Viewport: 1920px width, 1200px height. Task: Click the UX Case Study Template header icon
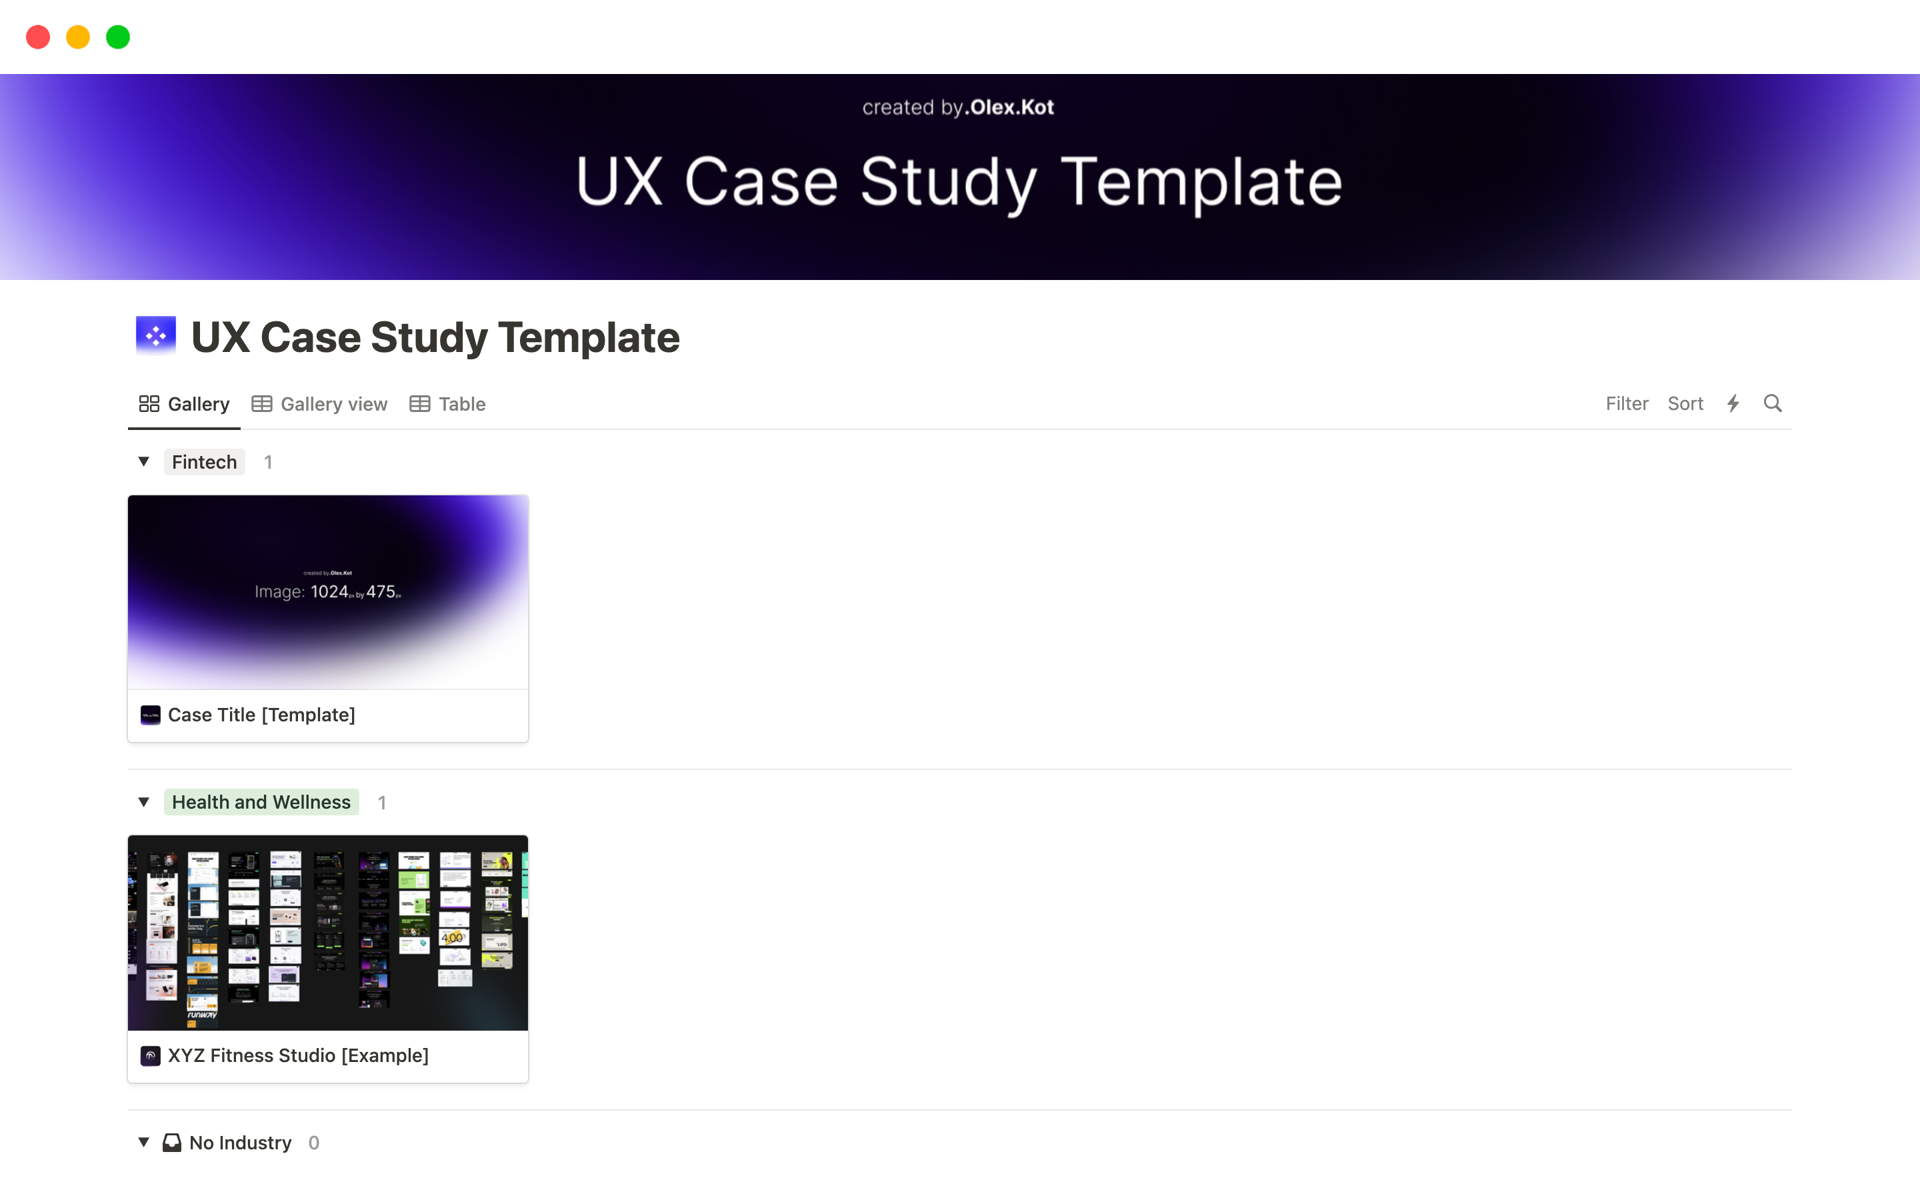coord(156,336)
